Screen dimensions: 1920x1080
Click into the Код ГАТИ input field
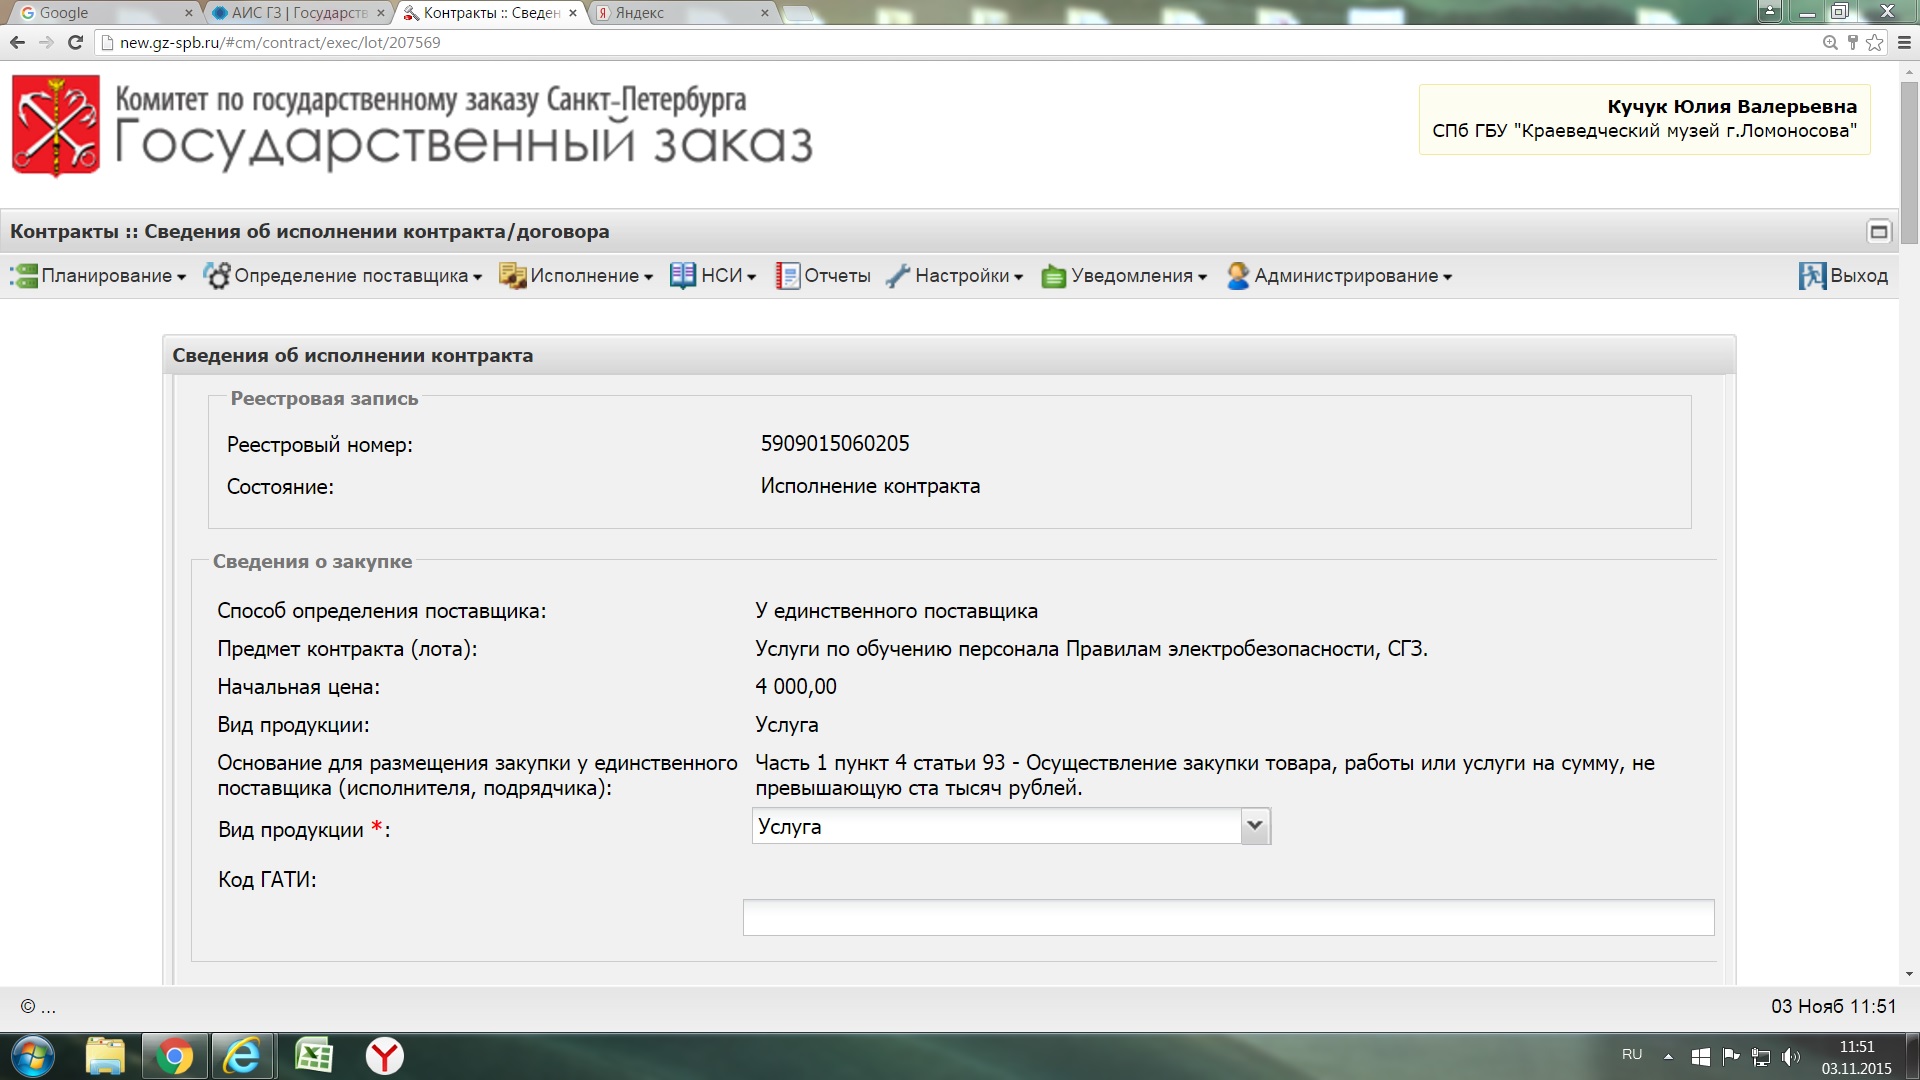pos(1227,917)
